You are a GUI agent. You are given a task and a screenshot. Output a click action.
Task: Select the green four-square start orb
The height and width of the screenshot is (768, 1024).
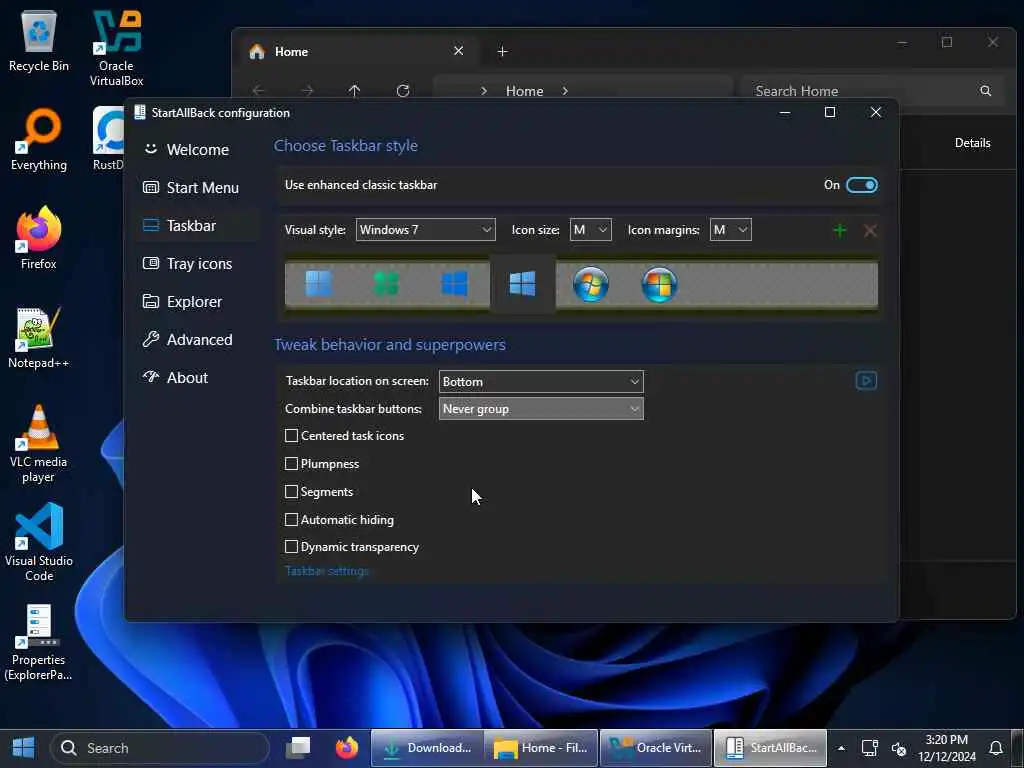(386, 284)
